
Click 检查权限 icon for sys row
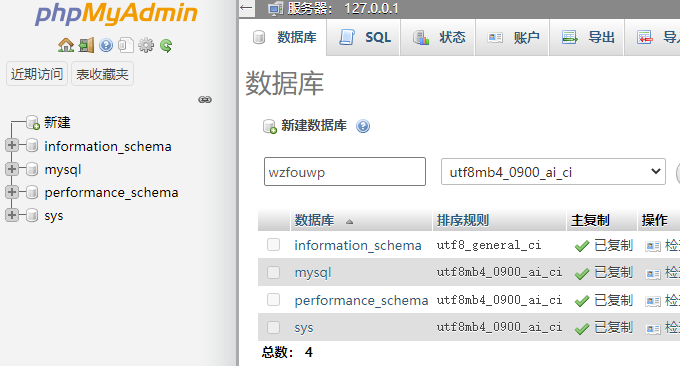coord(653,329)
